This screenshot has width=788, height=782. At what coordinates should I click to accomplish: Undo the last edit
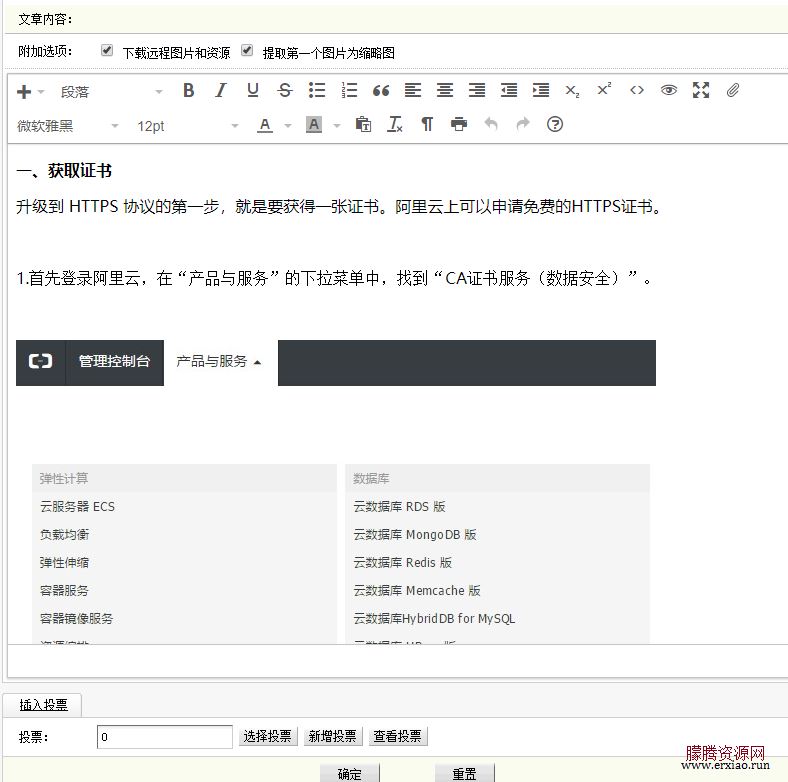[491, 124]
